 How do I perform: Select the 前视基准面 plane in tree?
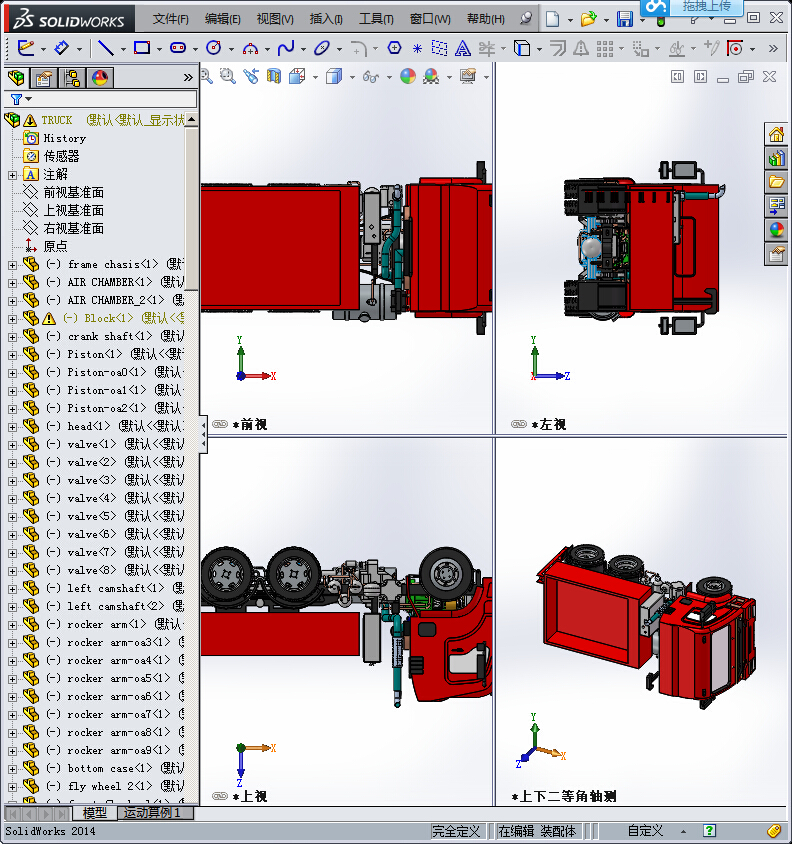pos(73,193)
